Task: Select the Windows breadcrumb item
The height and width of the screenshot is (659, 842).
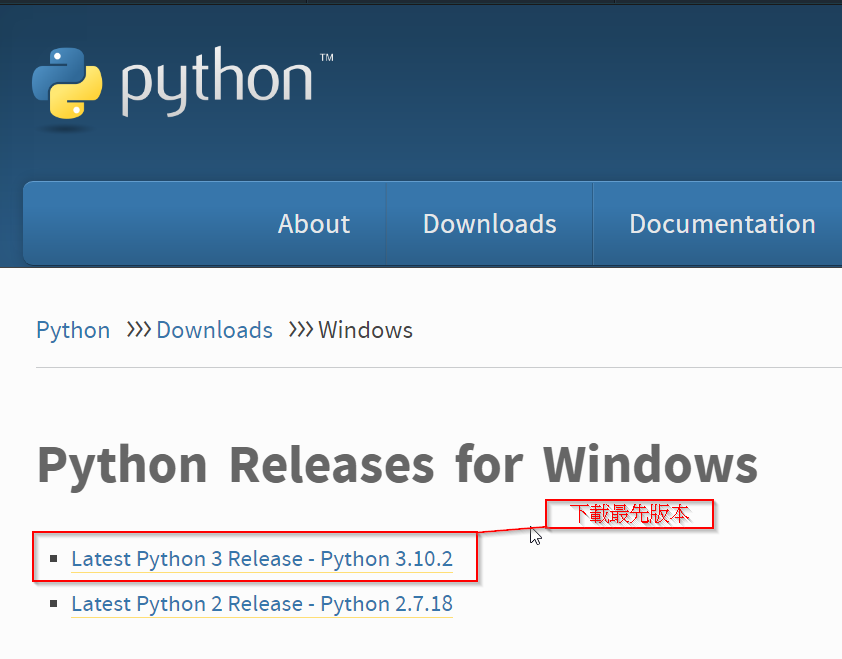Action: [x=365, y=330]
